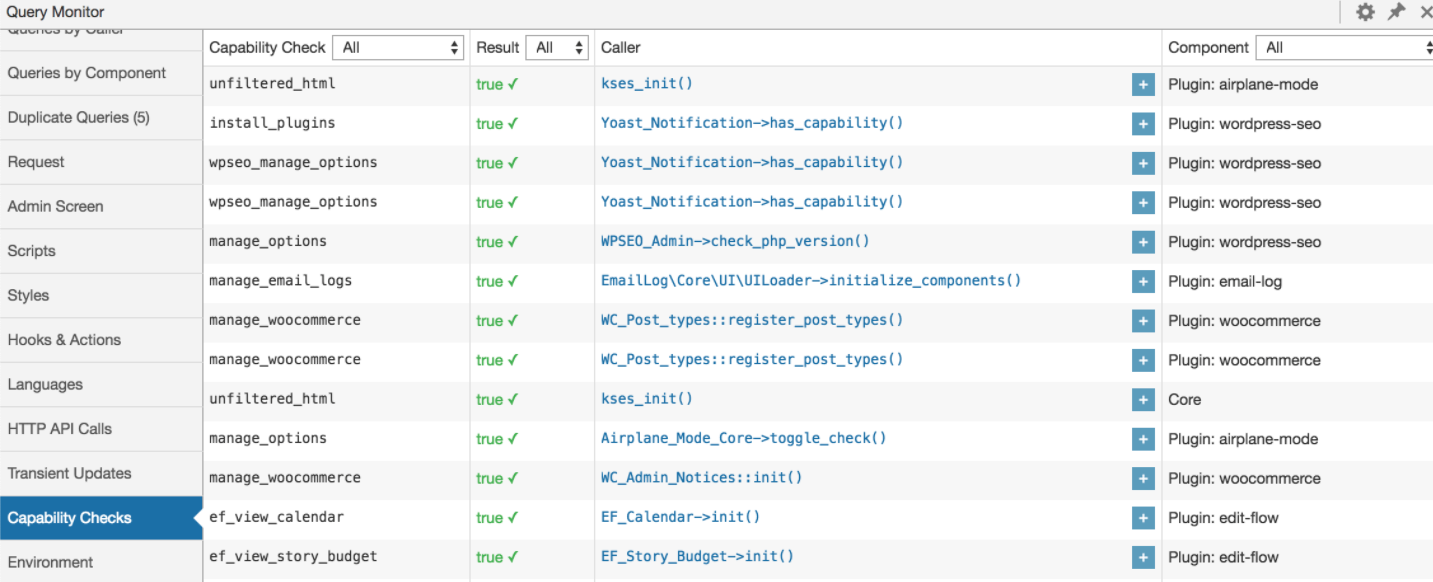The width and height of the screenshot is (1433, 582).
Task: Click the WC_Admin_Notices::init() caller link
Action: (701, 477)
